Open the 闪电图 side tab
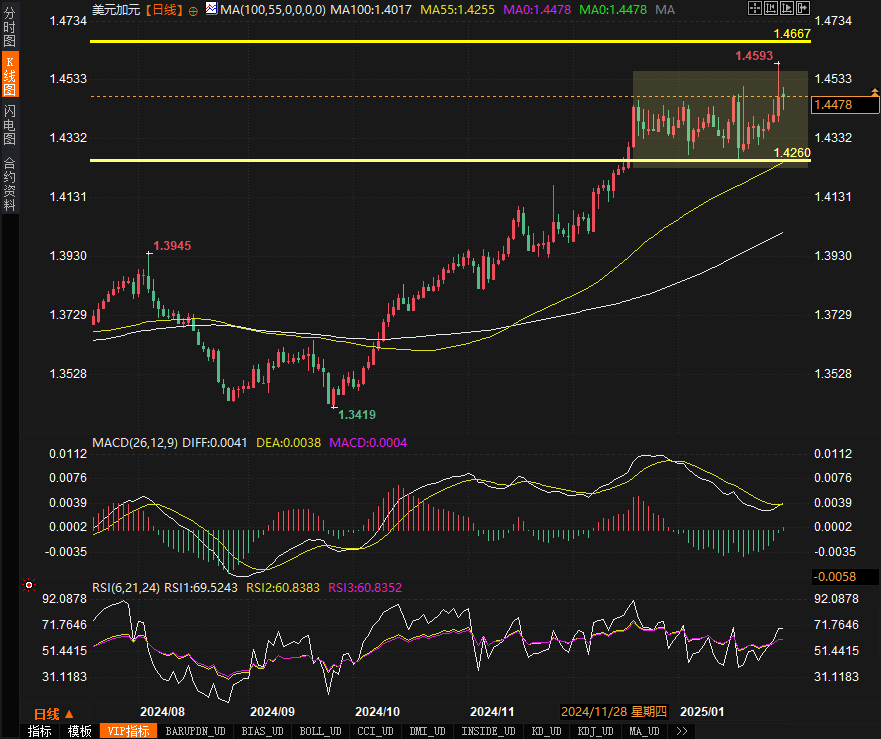 9,124
